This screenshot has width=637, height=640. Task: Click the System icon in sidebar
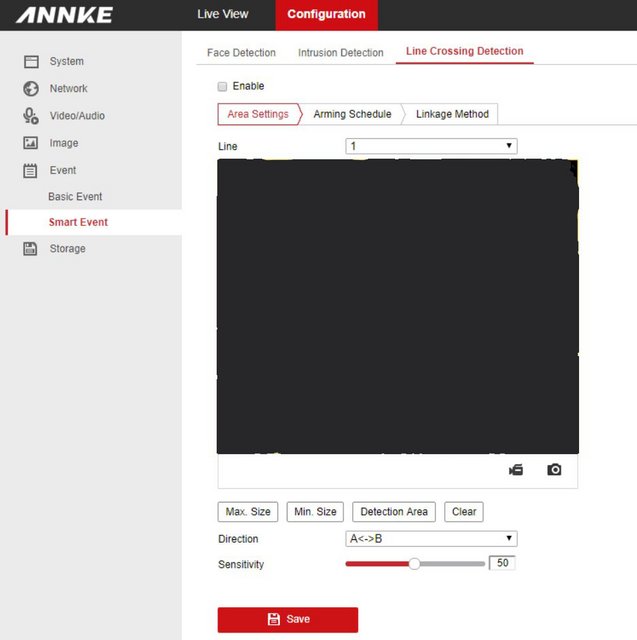tap(31, 62)
